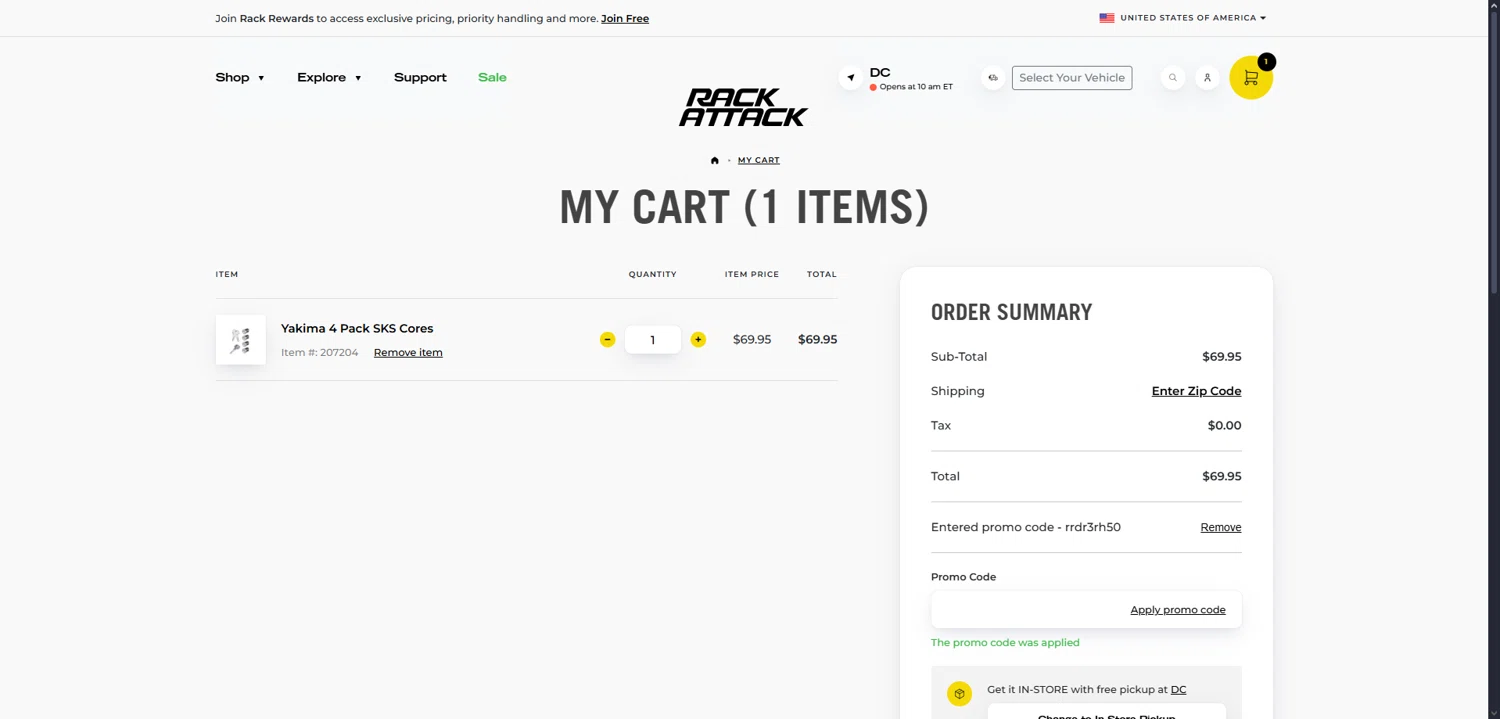
Task: Click 'The promo code was applied' message
Action: pos(1005,643)
